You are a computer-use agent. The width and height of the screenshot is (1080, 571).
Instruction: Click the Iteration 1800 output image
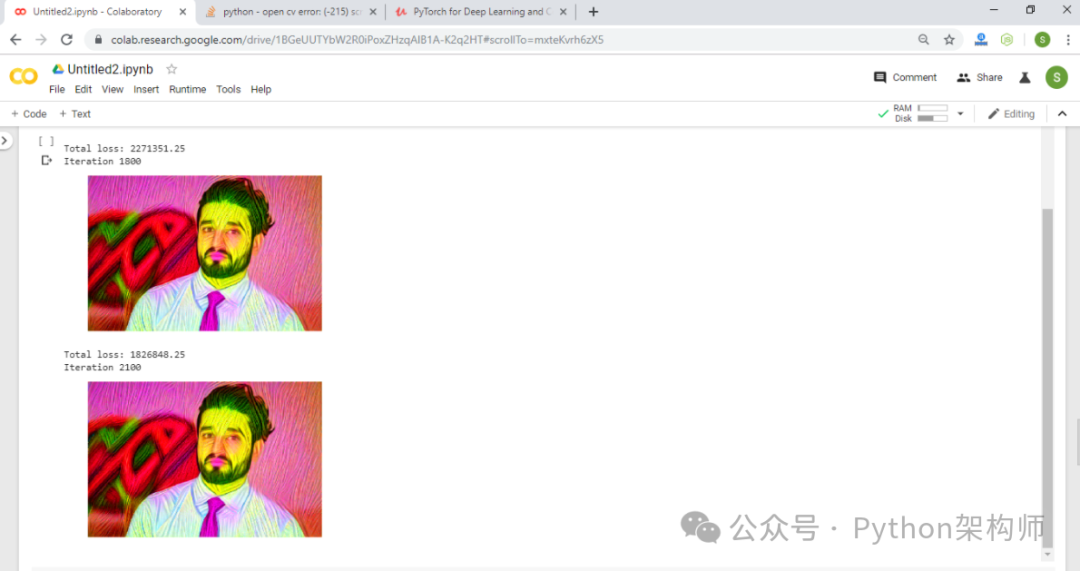[x=205, y=253]
